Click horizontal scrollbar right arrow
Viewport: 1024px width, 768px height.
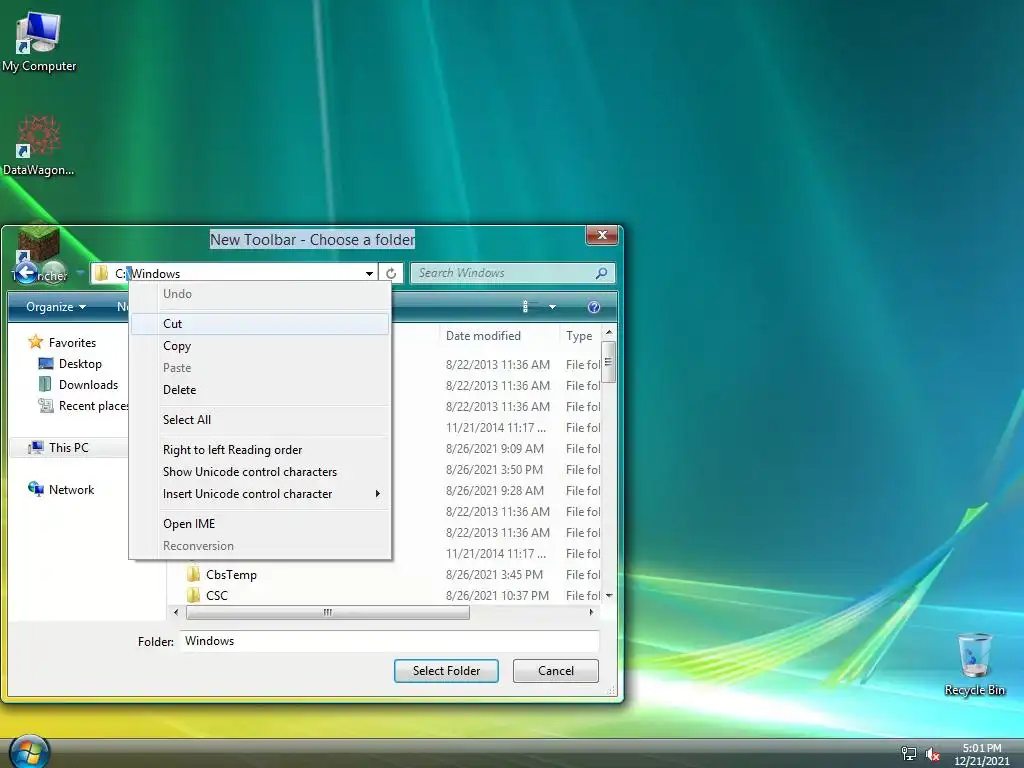click(591, 613)
